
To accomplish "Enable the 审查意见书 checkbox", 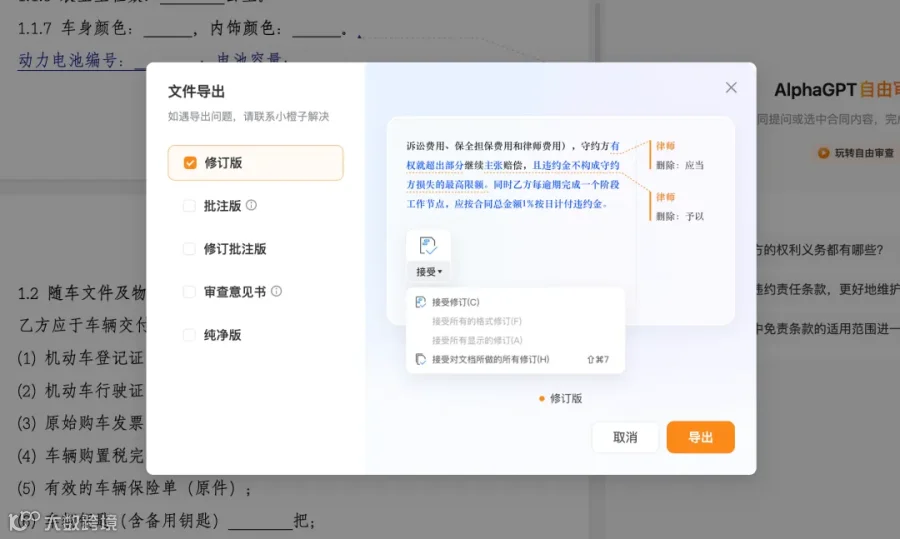I will point(189,292).
